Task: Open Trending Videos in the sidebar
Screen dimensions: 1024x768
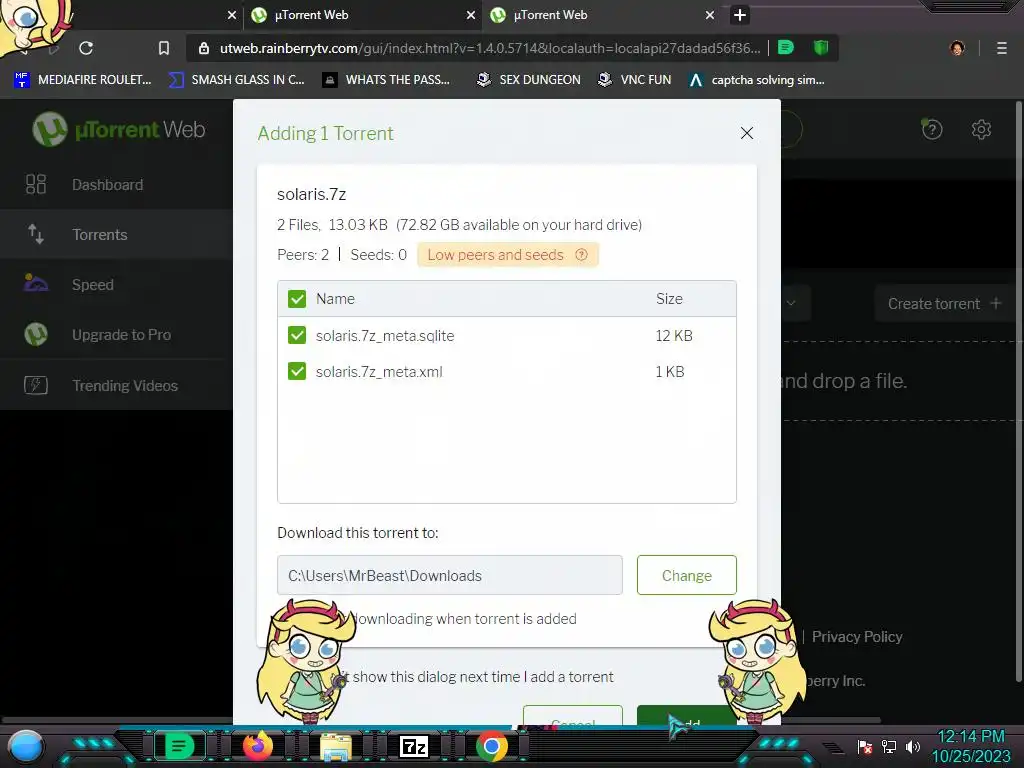Action: 116,385
